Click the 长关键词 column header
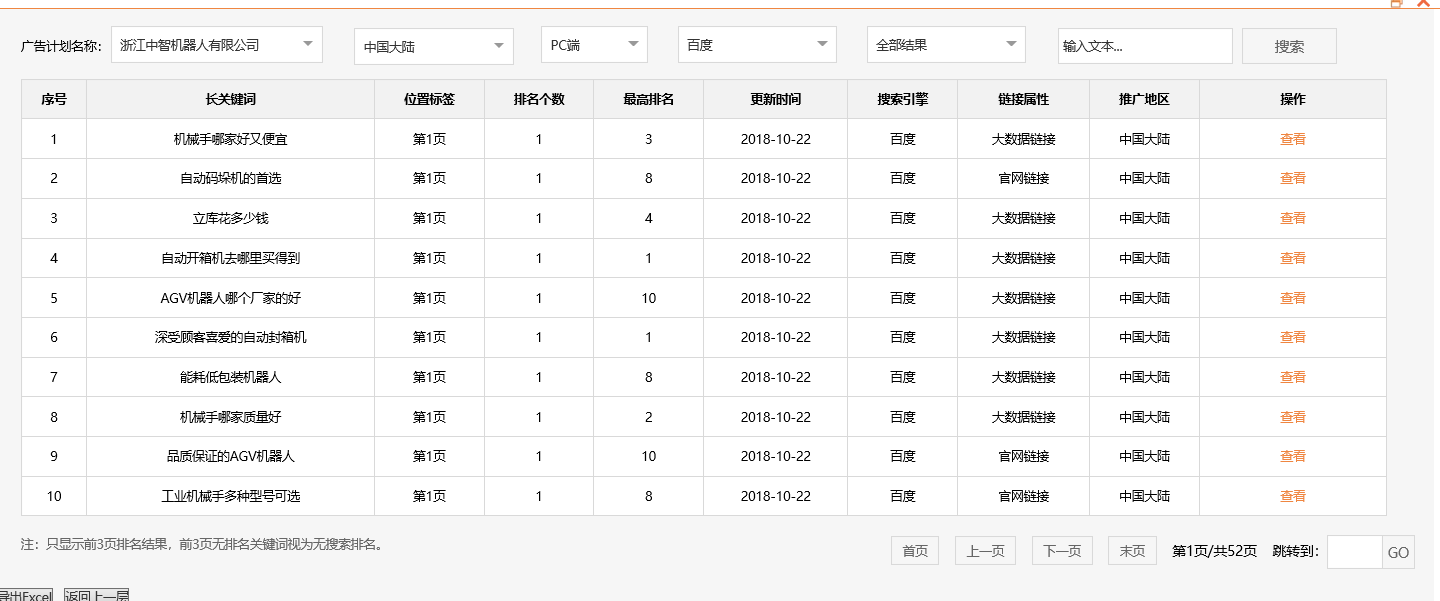Screen dimensions: 1440x601 (x=230, y=98)
